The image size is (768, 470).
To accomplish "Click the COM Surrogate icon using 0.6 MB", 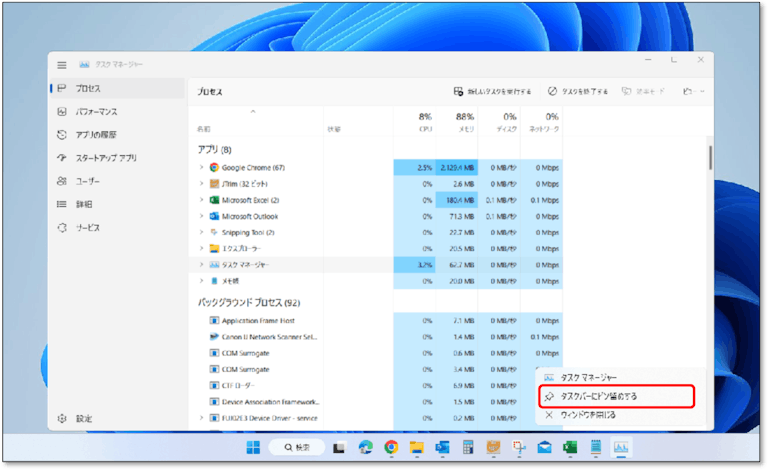I will [214, 353].
